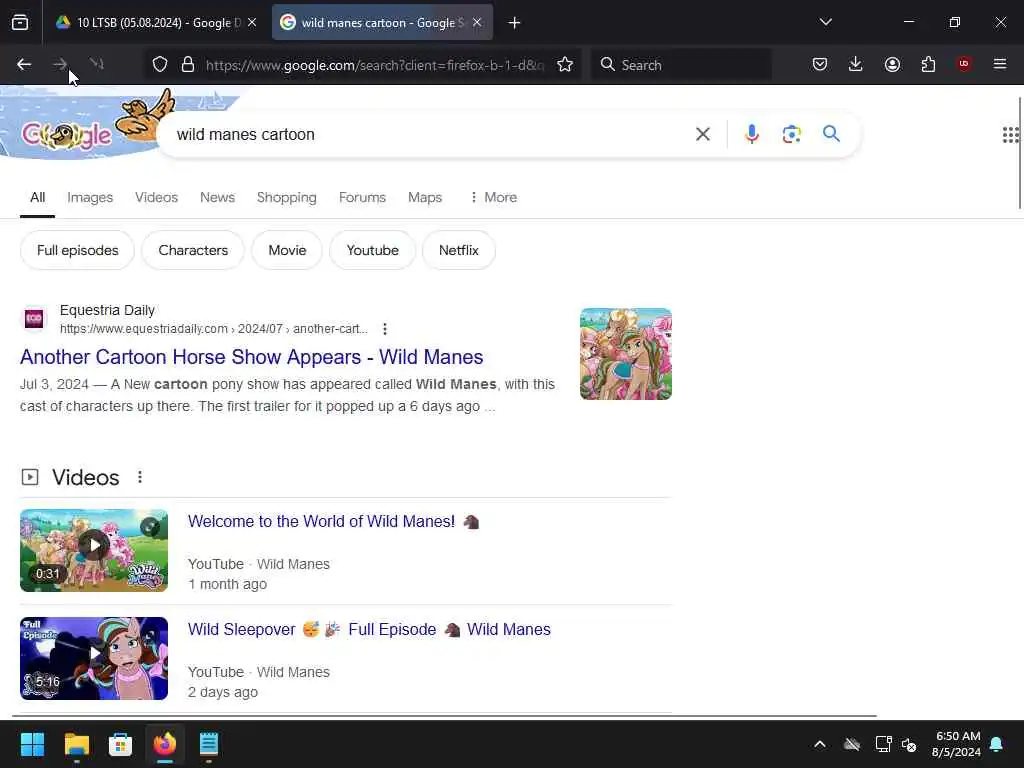Open the Firefox account icon

pos(892,64)
